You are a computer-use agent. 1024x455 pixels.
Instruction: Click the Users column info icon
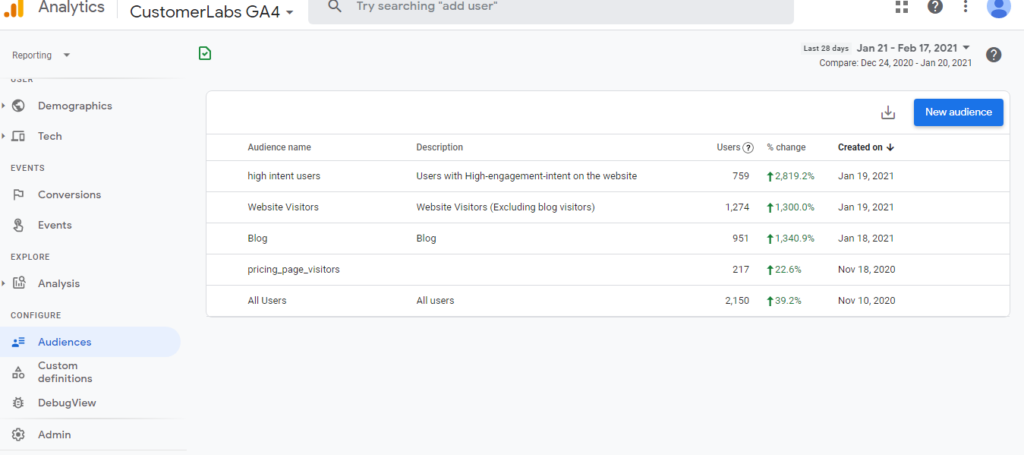coord(748,148)
